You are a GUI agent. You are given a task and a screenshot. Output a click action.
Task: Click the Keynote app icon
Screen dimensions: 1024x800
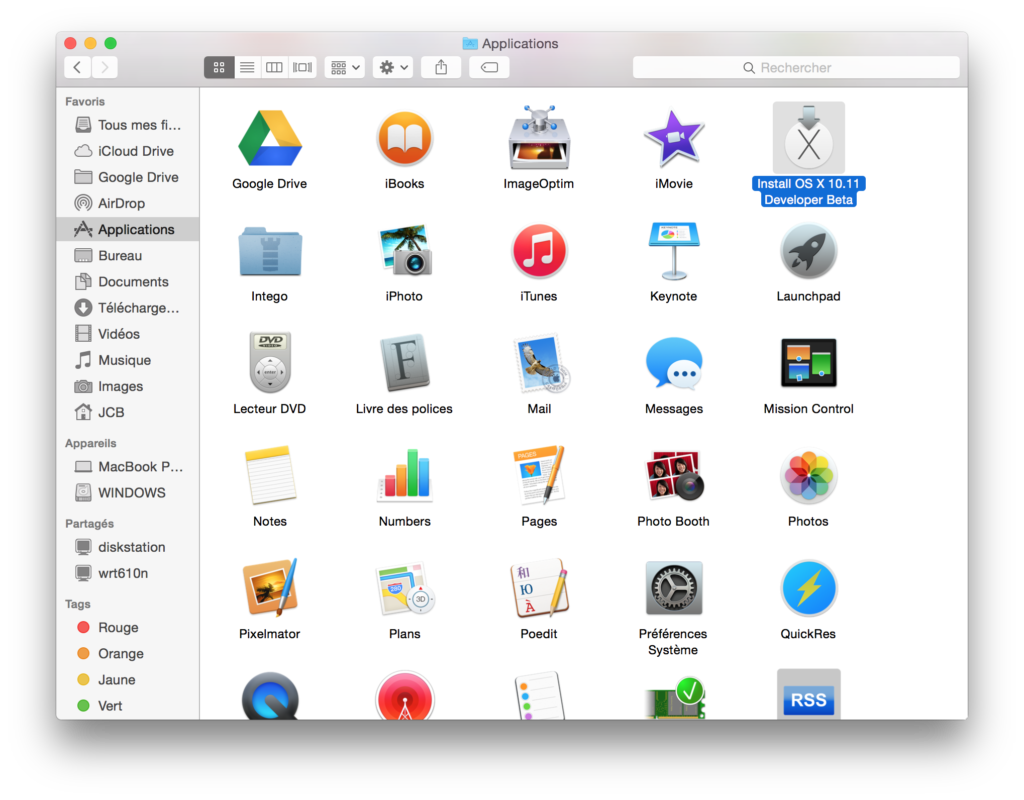pos(673,251)
